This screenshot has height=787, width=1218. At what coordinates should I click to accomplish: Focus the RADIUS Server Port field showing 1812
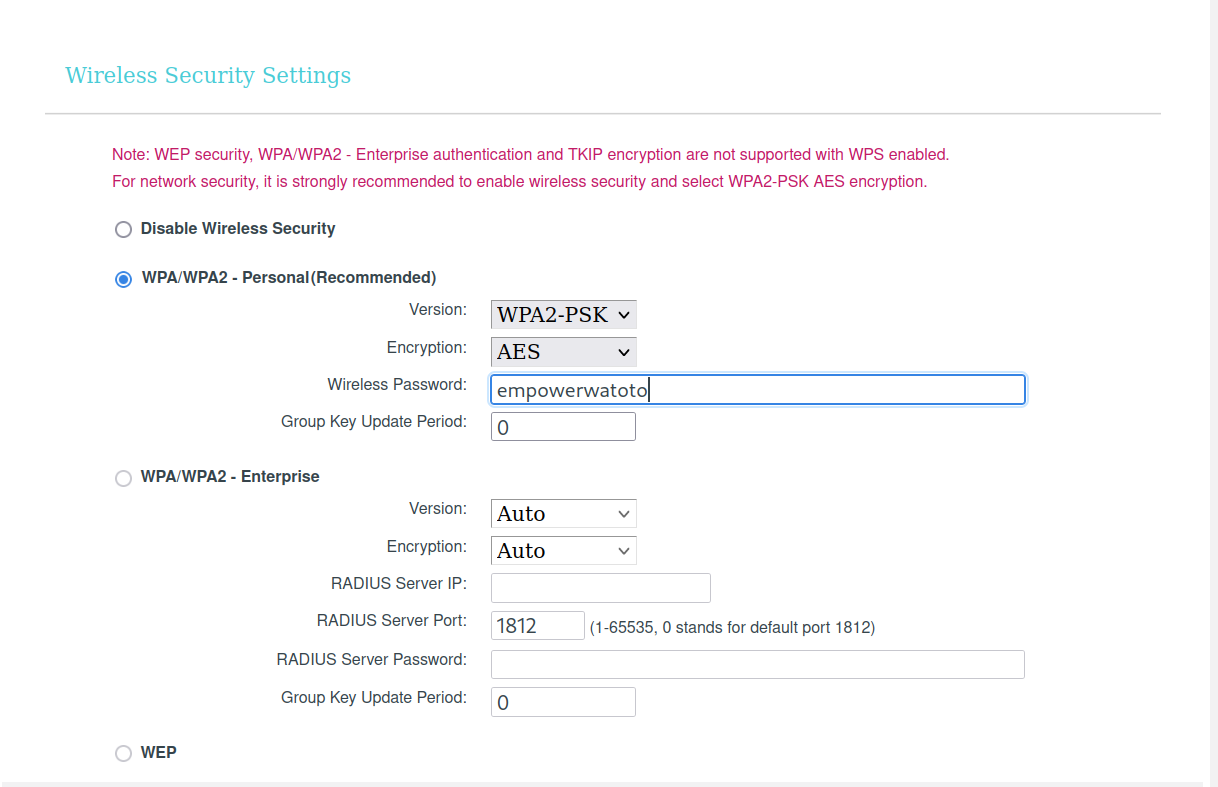pyautogui.click(x=537, y=626)
